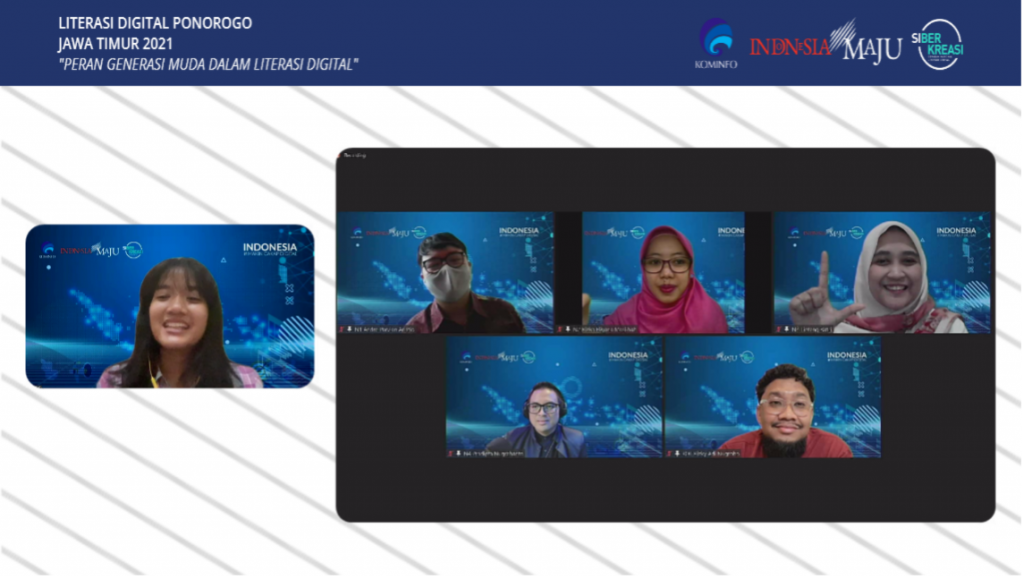Click the Indonesia Maju logo in the header
Image resolution: width=1024 pixels, height=579 pixels.
(825, 45)
